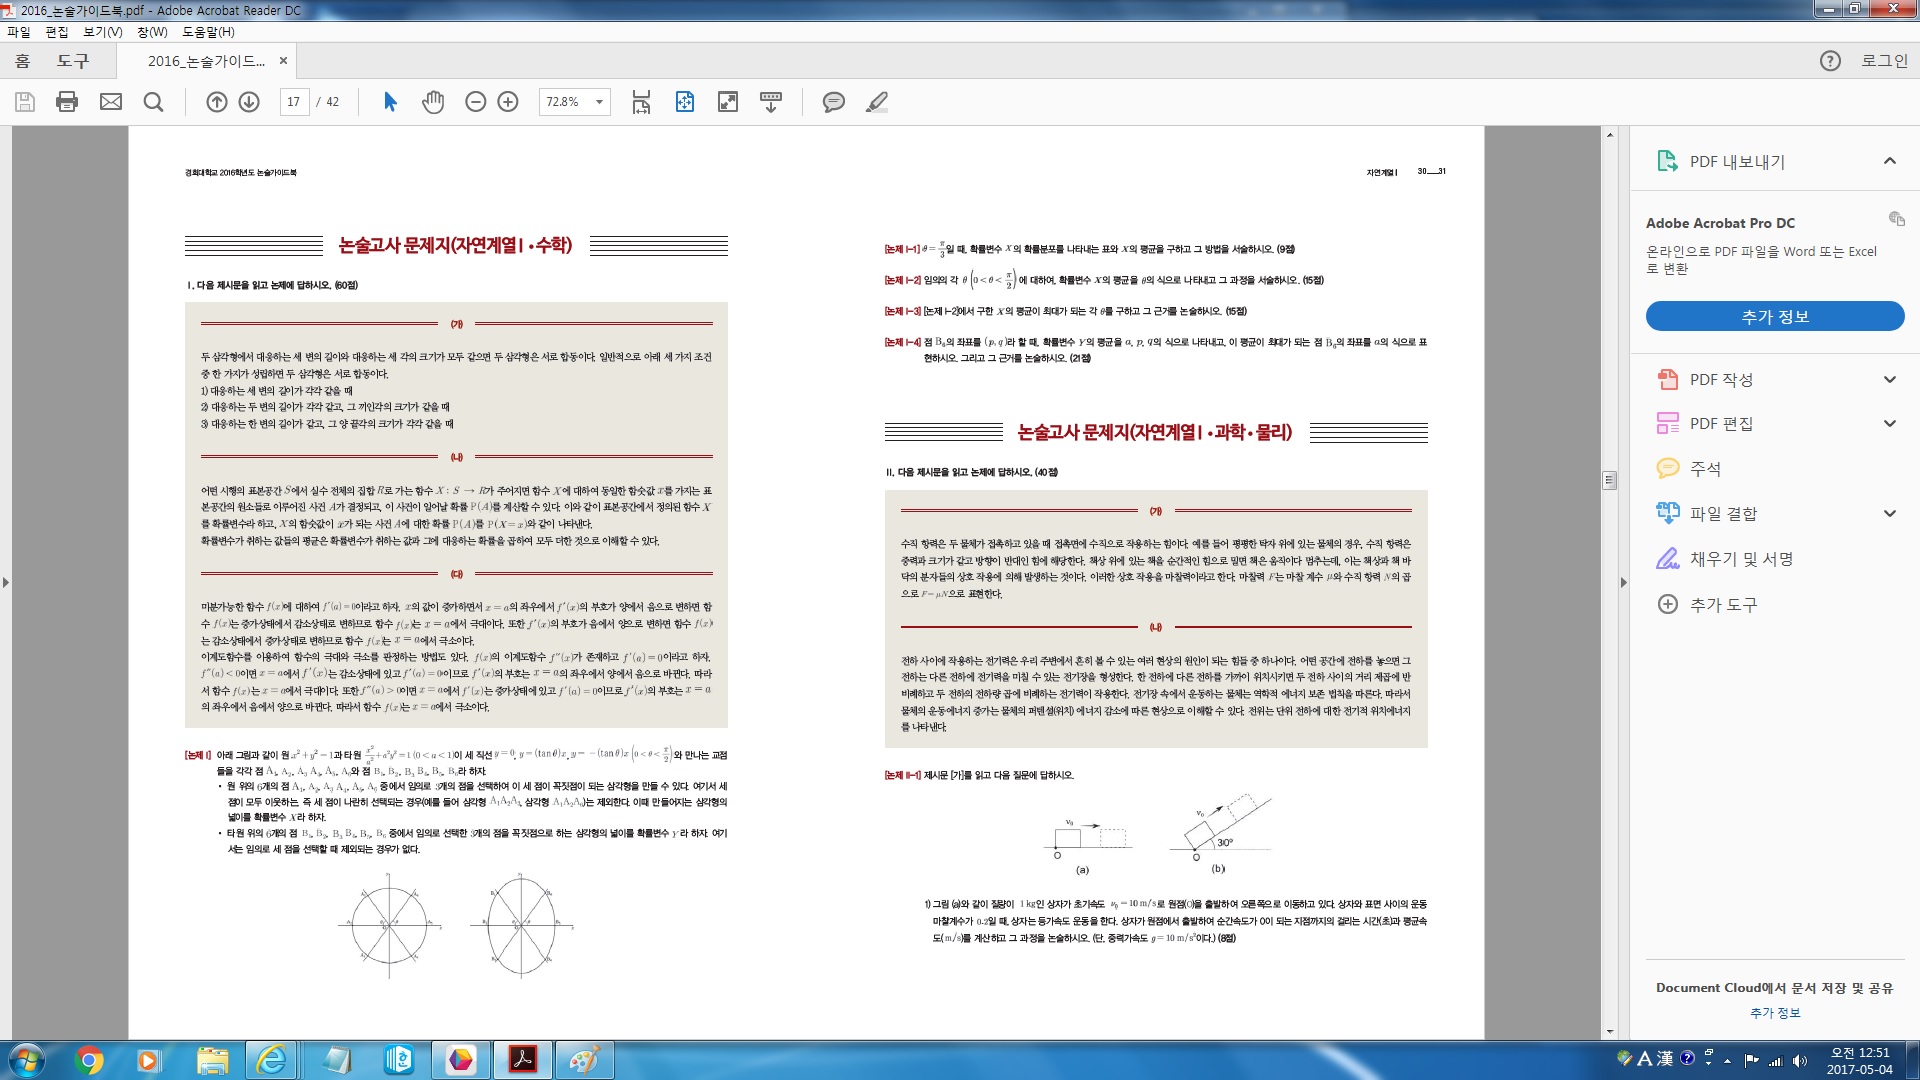Go to next page arrow

250,102
